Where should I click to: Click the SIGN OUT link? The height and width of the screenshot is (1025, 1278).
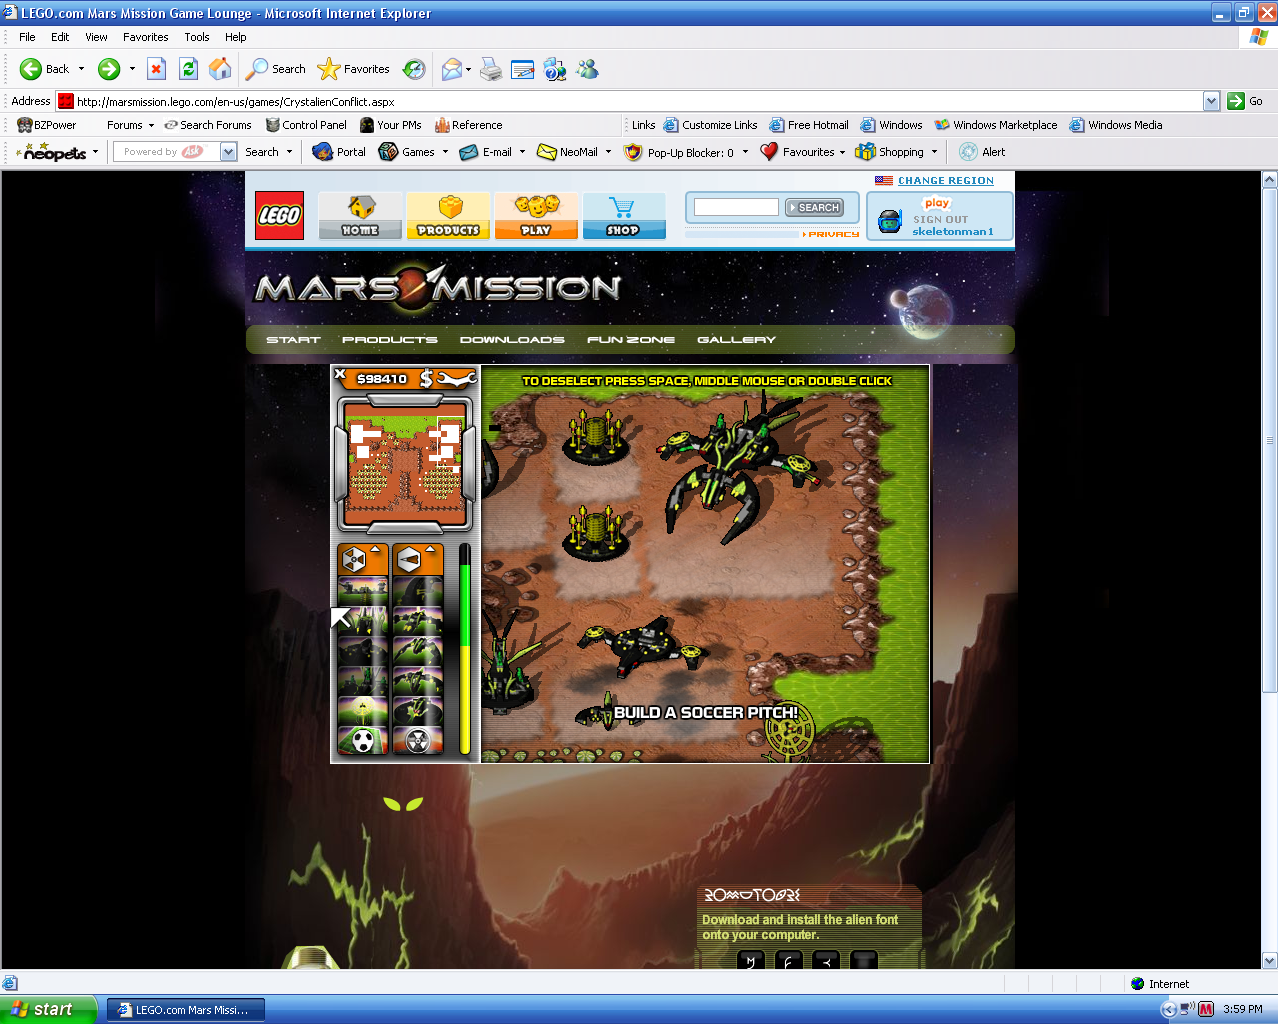tap(940, 220)
